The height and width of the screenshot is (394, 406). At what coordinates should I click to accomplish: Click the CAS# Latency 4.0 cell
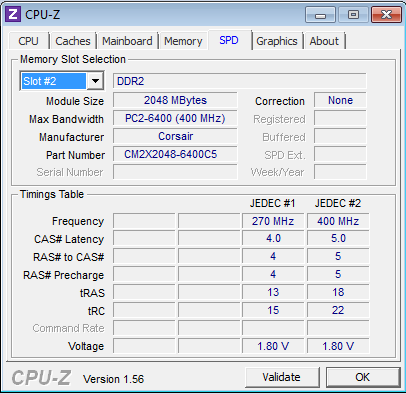click(273, 239)
